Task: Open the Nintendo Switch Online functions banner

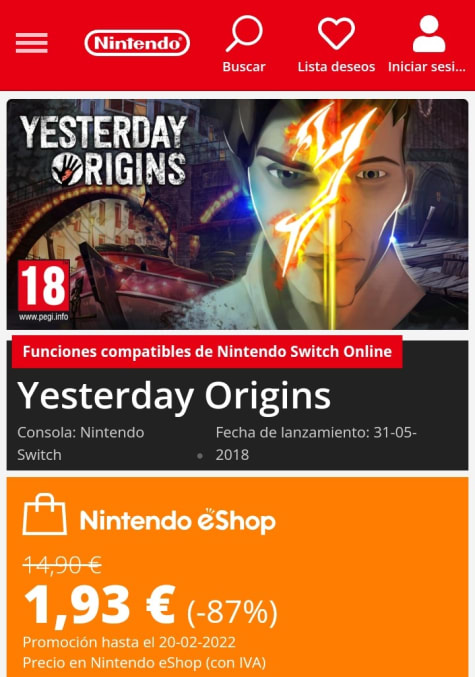Action: [207, 351]
